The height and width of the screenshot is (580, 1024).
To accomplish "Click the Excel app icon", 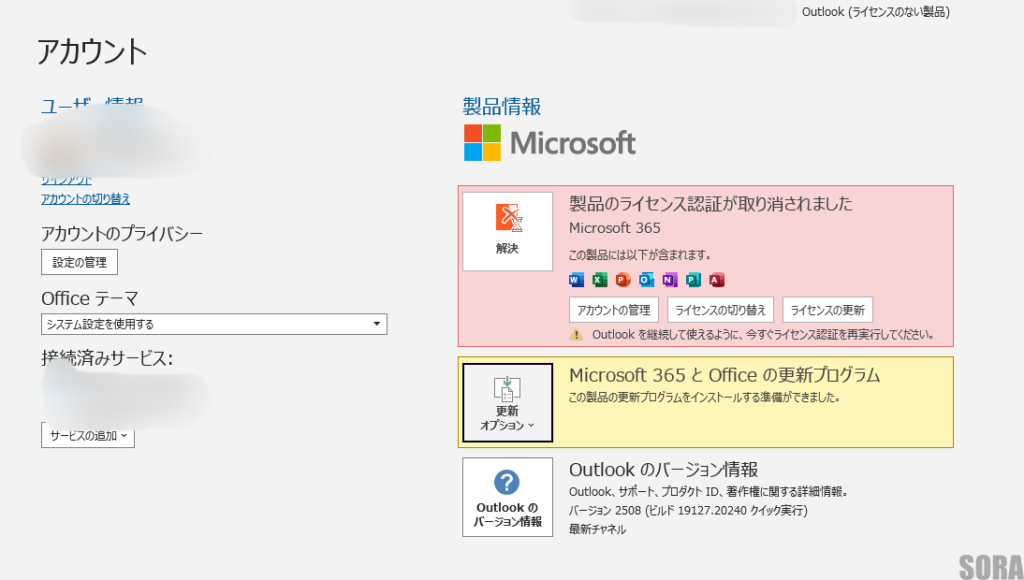I will (600, 280).
